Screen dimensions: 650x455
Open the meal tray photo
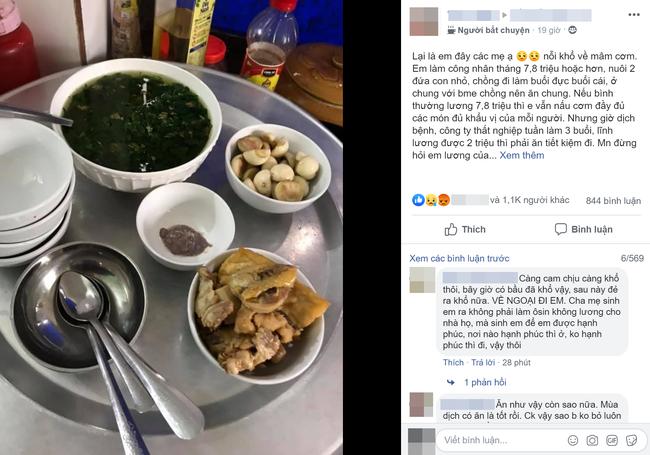[171, 228]
